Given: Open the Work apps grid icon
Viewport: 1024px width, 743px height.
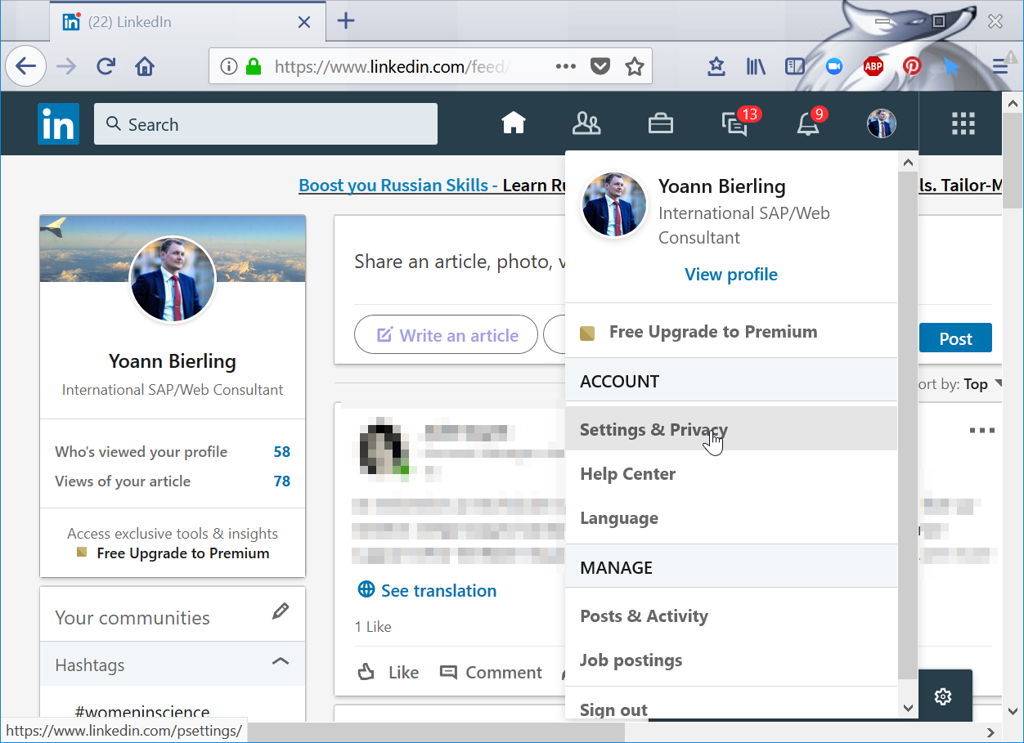Looking at the screenshot, I should click(962, 122).
